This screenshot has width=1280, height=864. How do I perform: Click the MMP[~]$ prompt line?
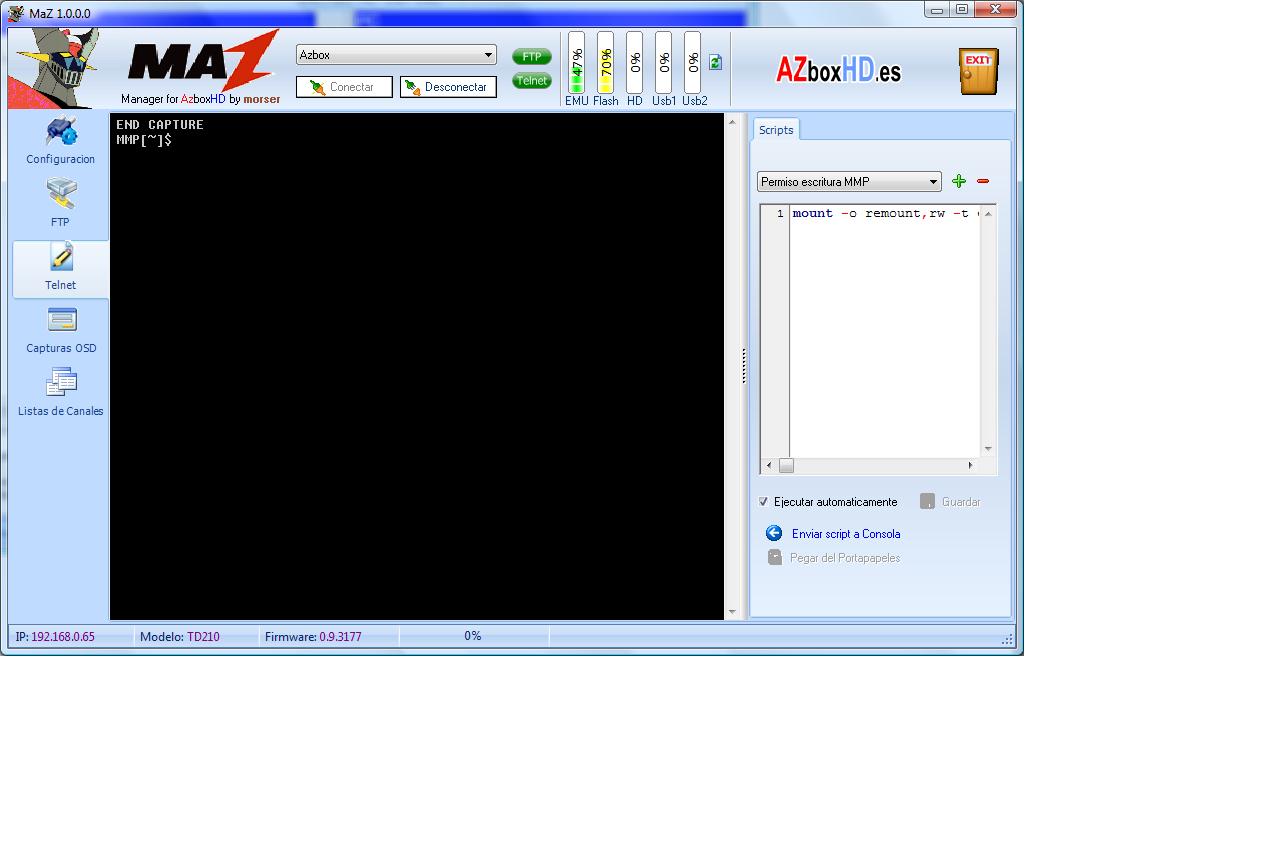[144, 140]
